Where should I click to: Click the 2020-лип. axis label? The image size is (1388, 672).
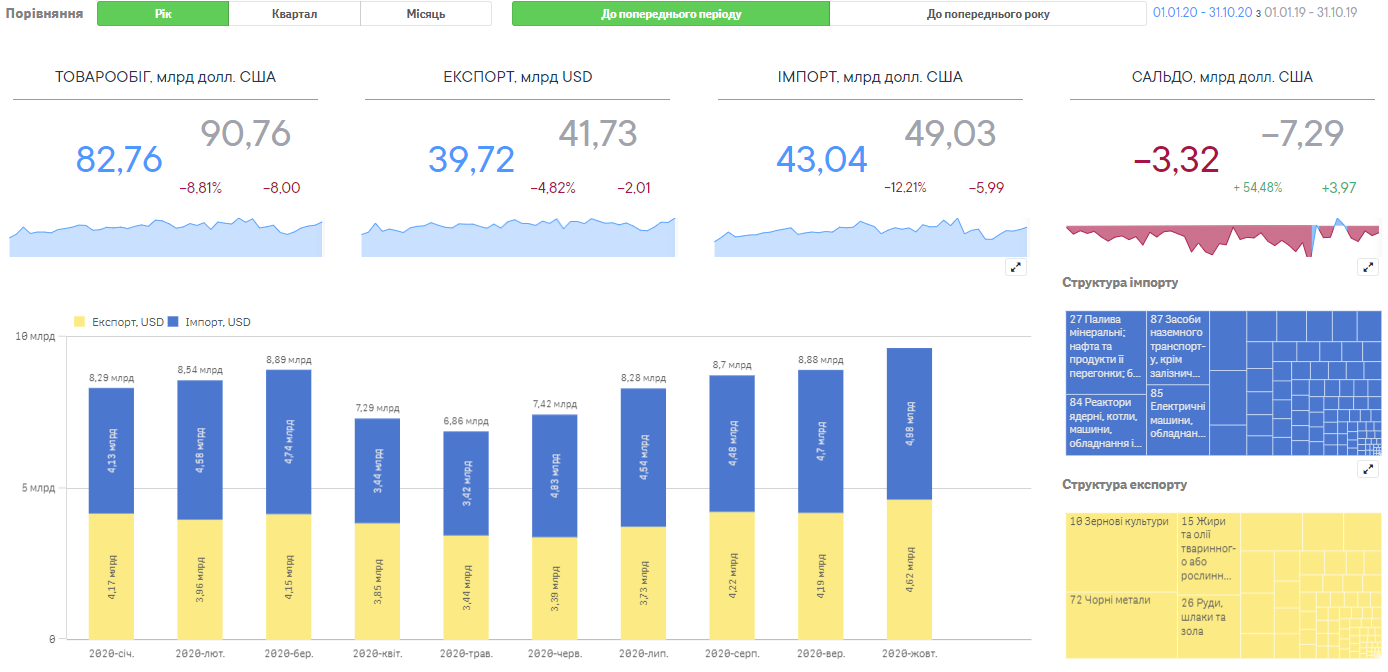(643, 654)
